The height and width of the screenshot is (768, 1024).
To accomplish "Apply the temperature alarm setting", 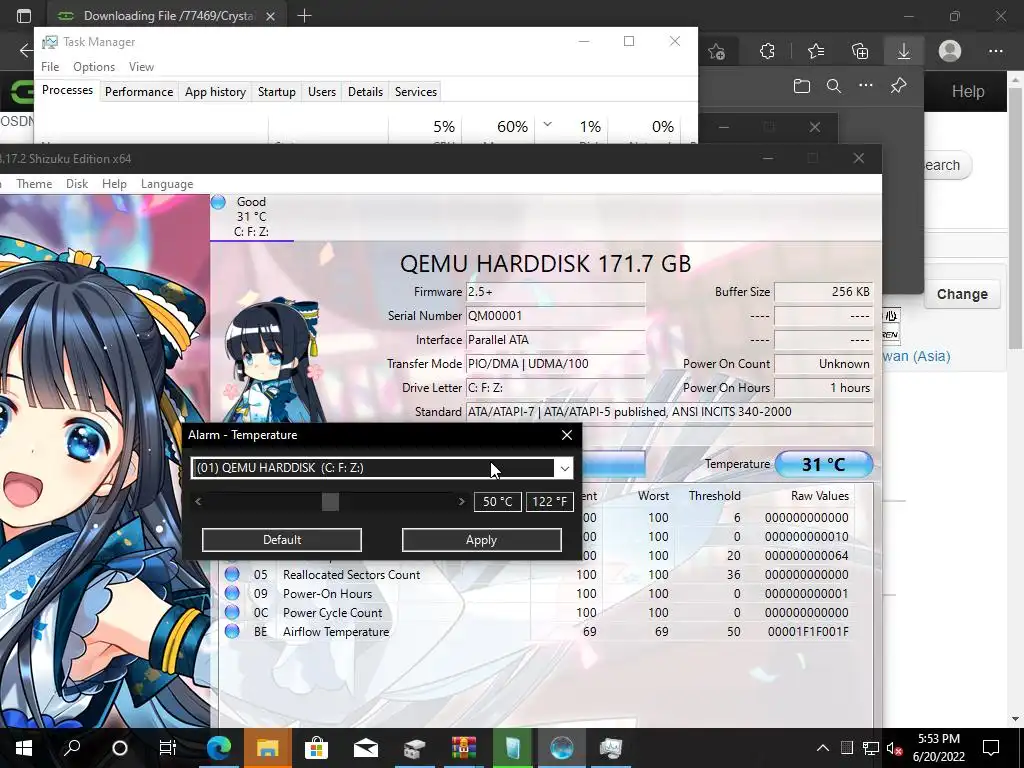I will tap(481, 539).
